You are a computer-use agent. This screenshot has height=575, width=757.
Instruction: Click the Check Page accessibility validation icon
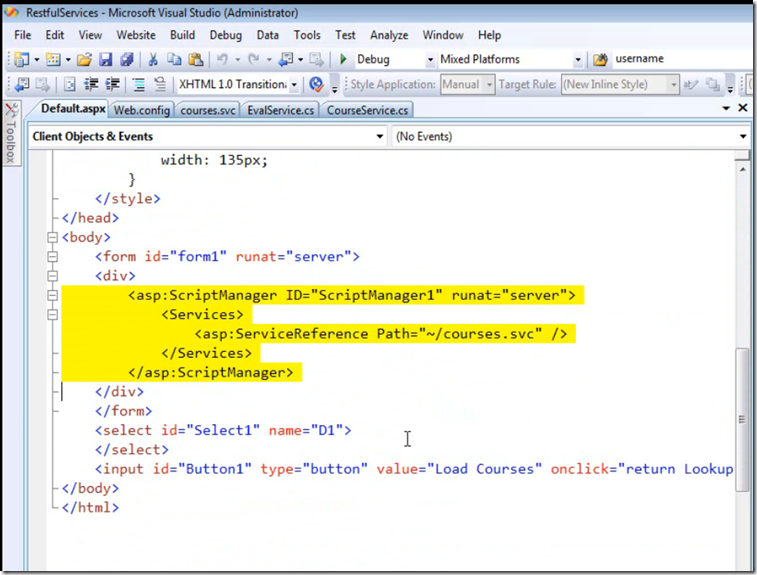316,84
